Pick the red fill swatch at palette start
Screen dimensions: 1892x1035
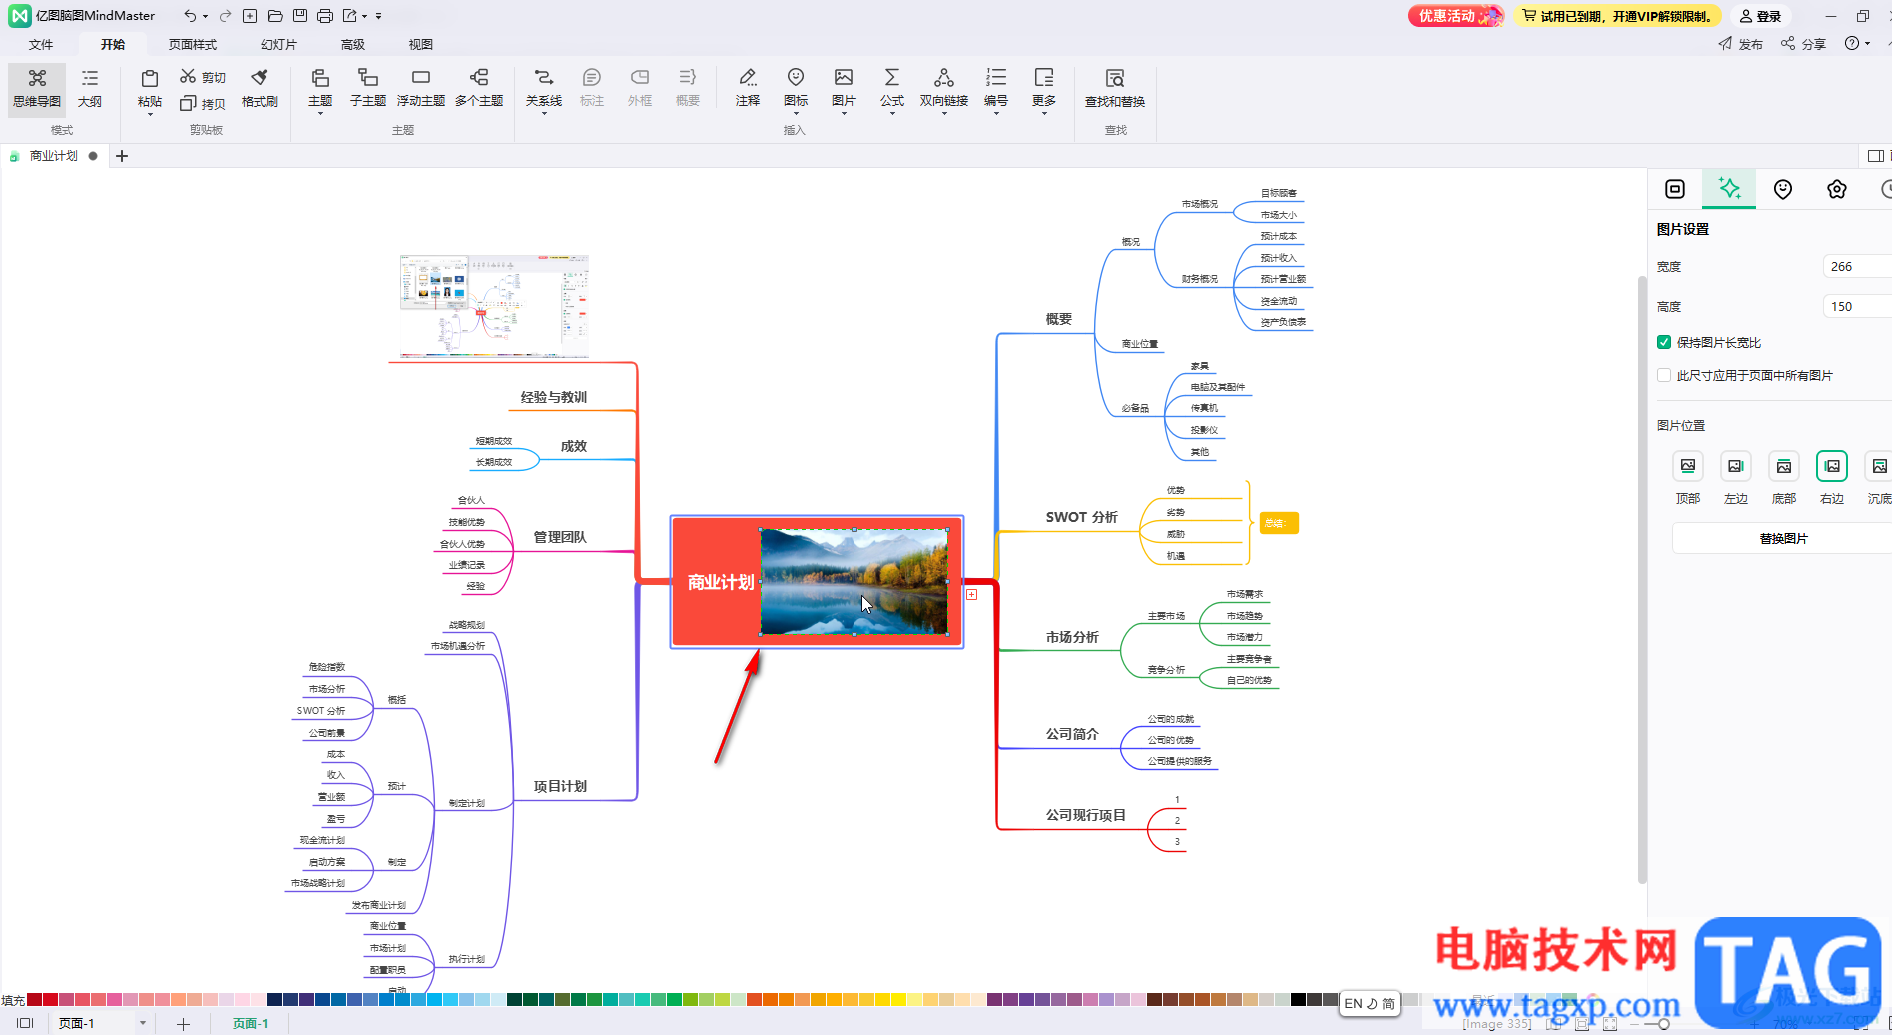click(x=35, y=1000)
